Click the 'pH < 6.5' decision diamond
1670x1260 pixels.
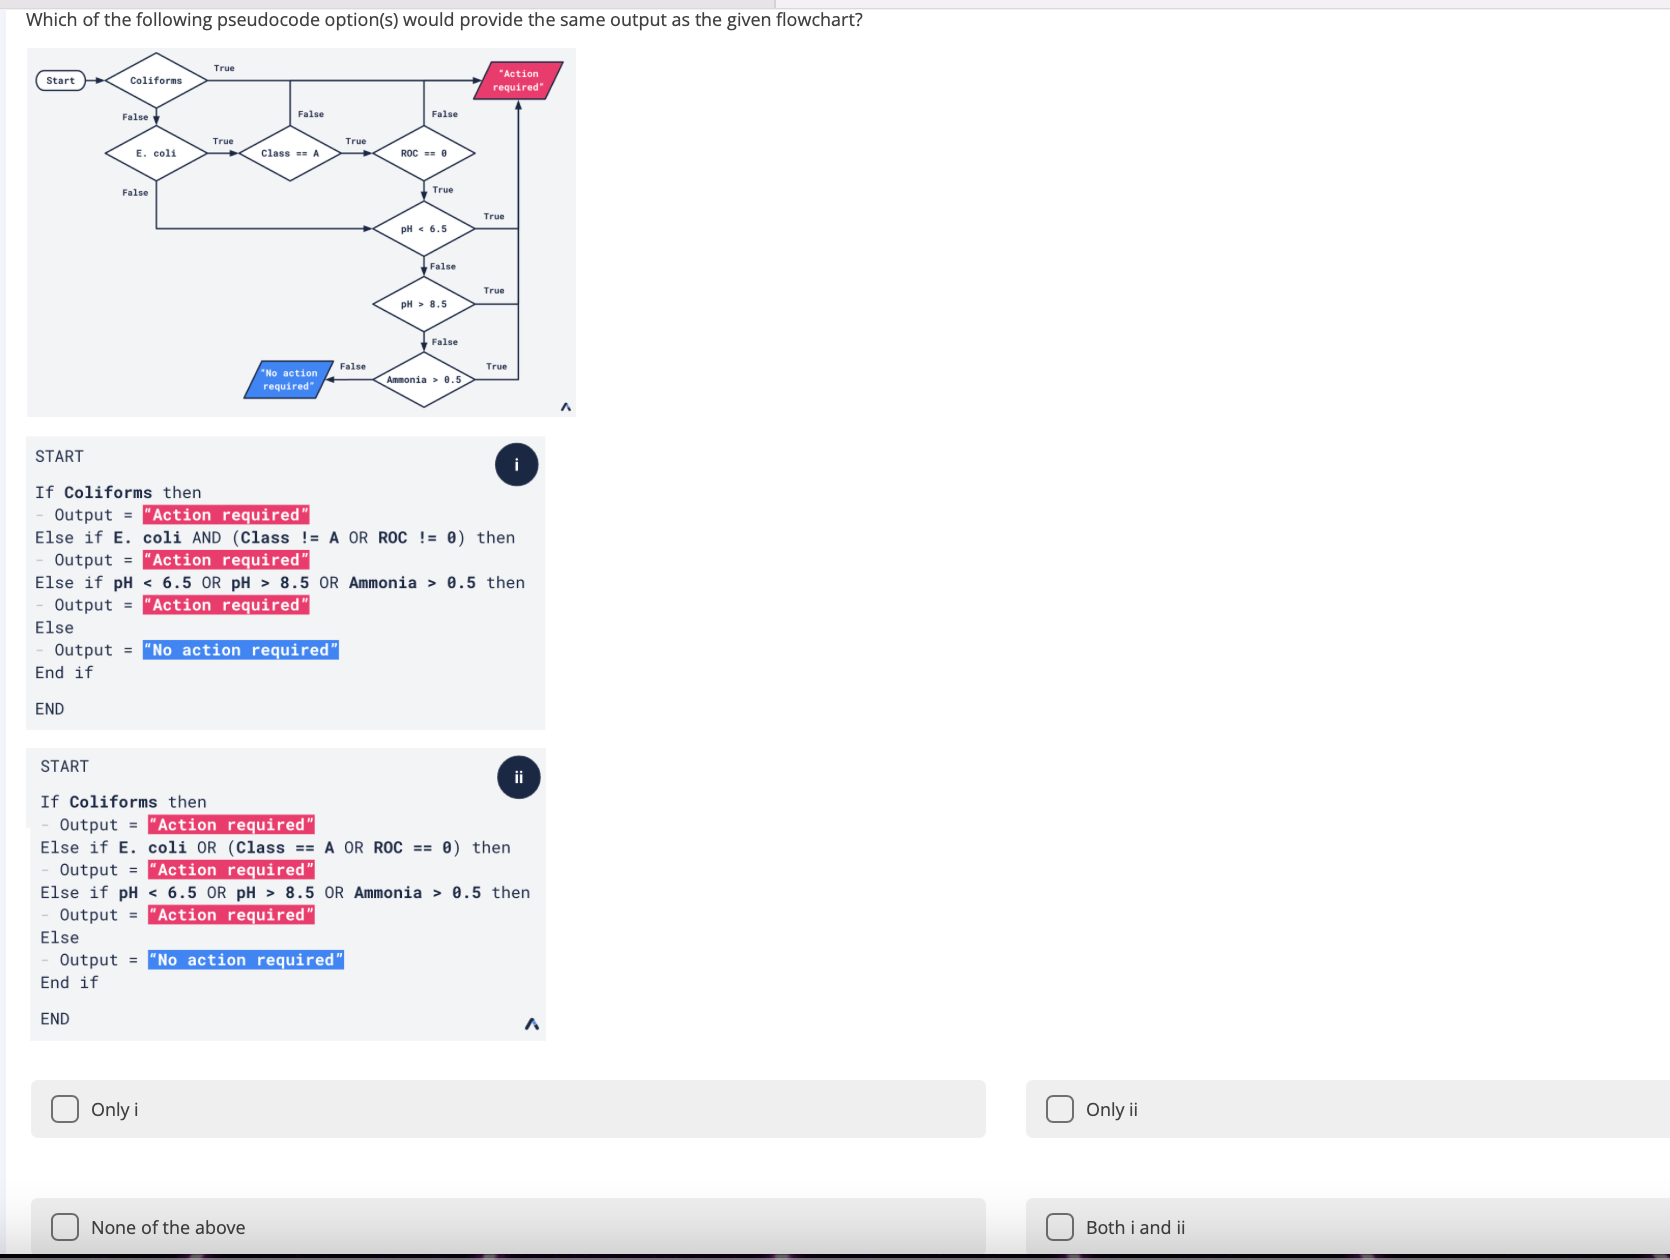click(424, 229)
